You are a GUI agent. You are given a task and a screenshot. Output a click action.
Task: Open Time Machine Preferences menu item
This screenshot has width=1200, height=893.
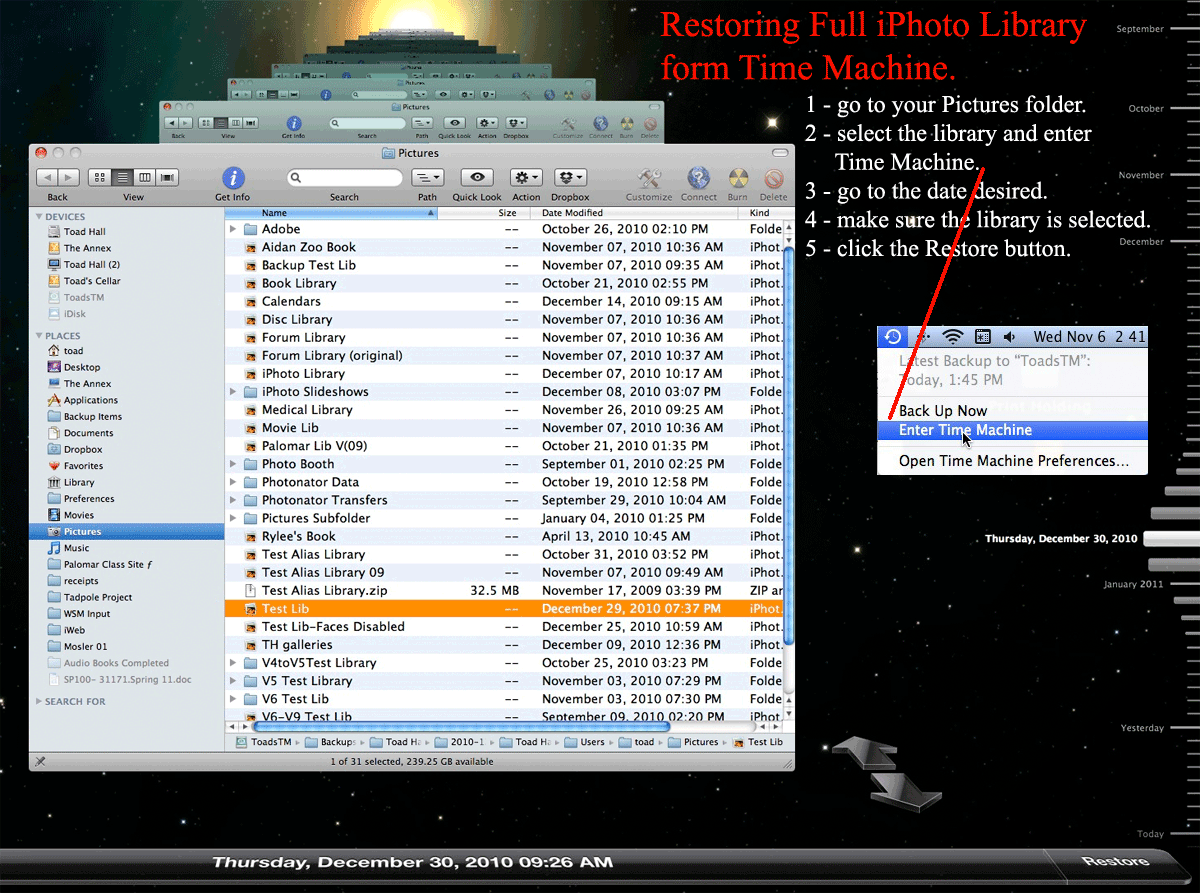(x=1012, y=461)
